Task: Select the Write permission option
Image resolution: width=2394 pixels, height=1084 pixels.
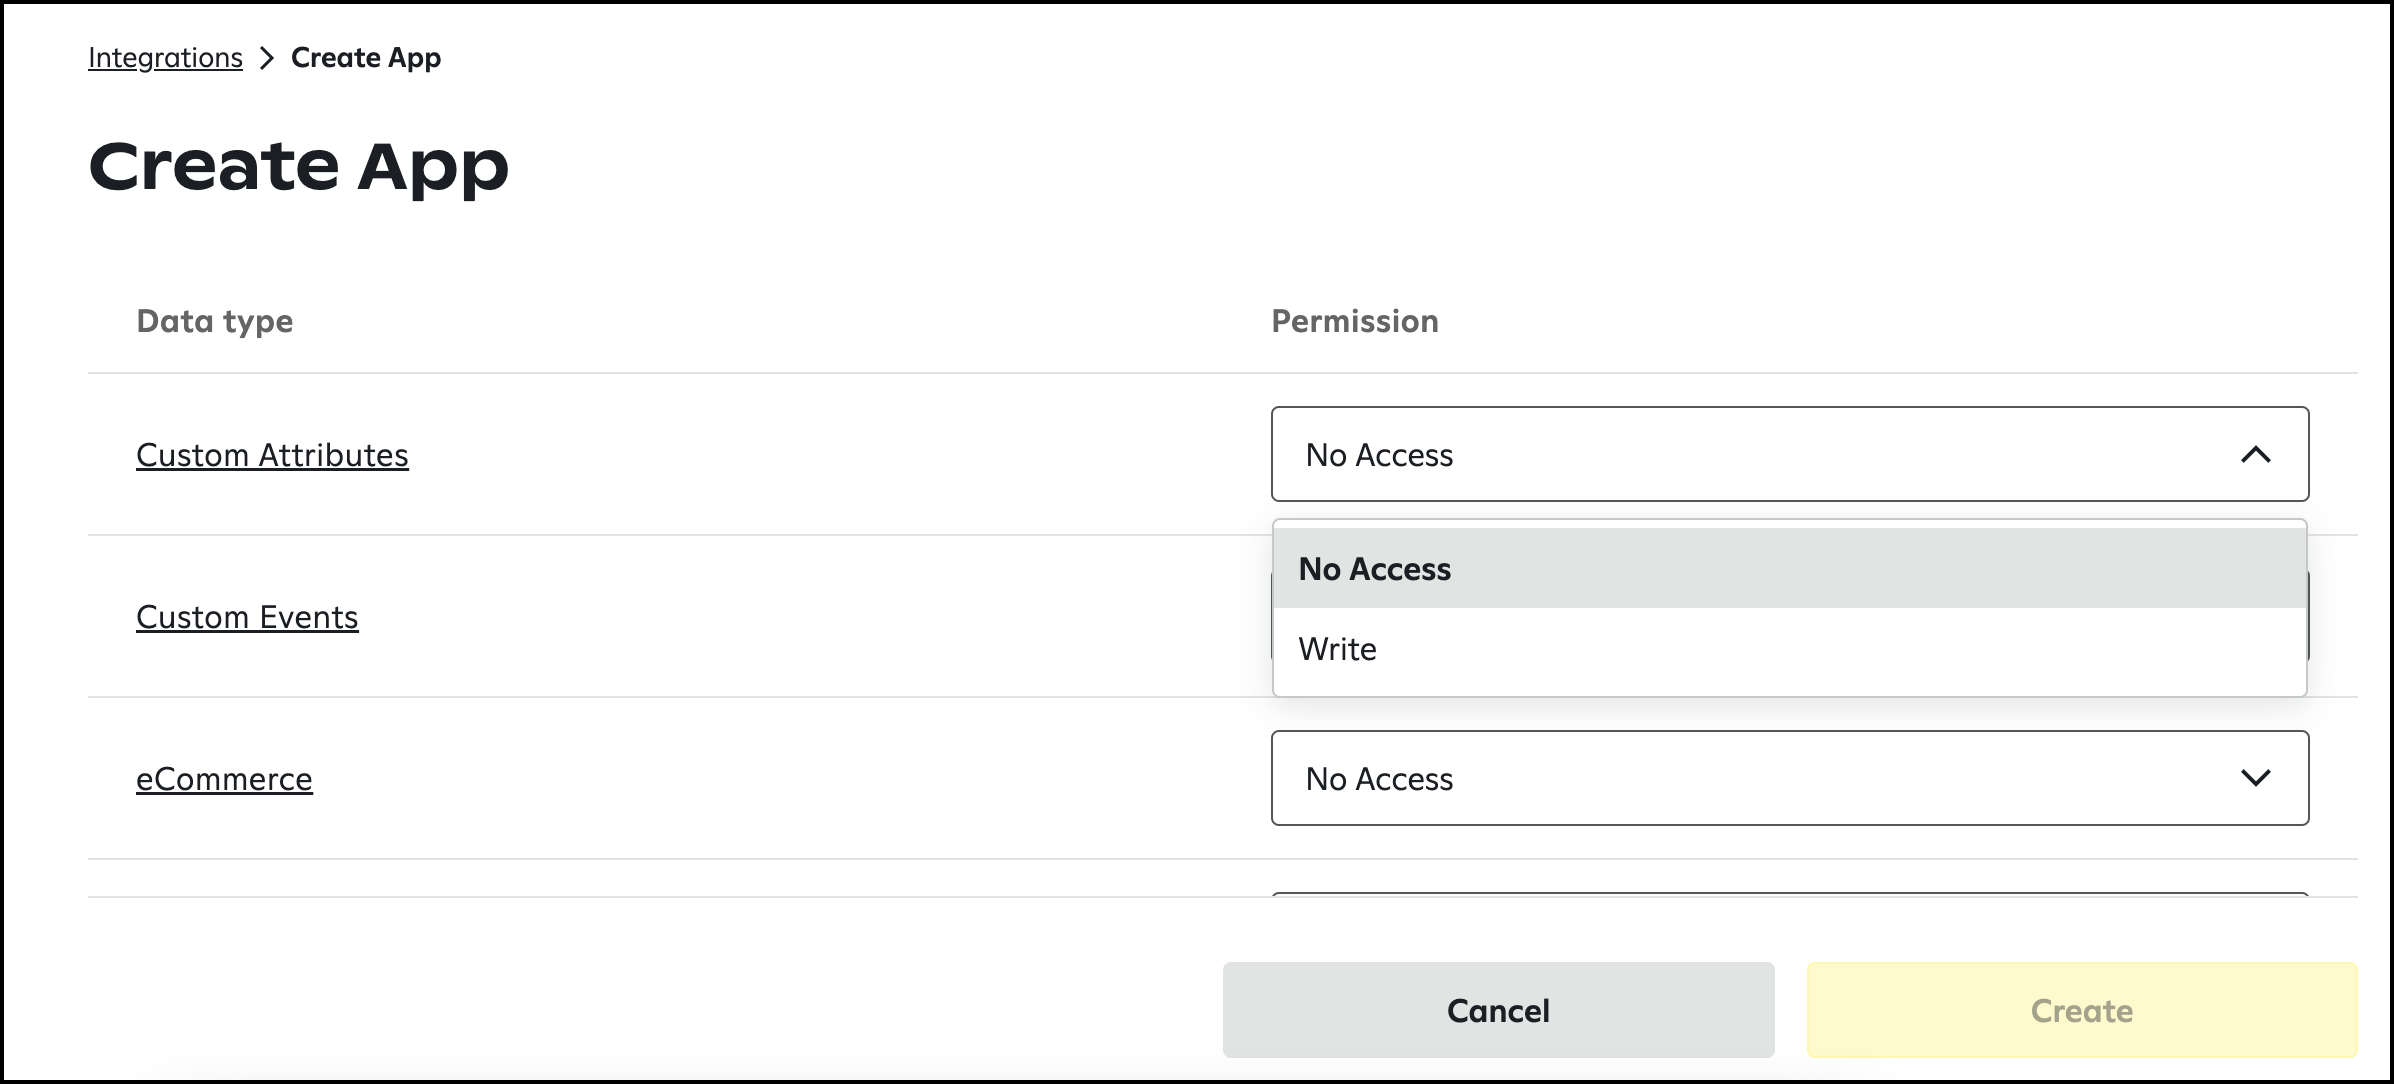Action: [1789, 649]
